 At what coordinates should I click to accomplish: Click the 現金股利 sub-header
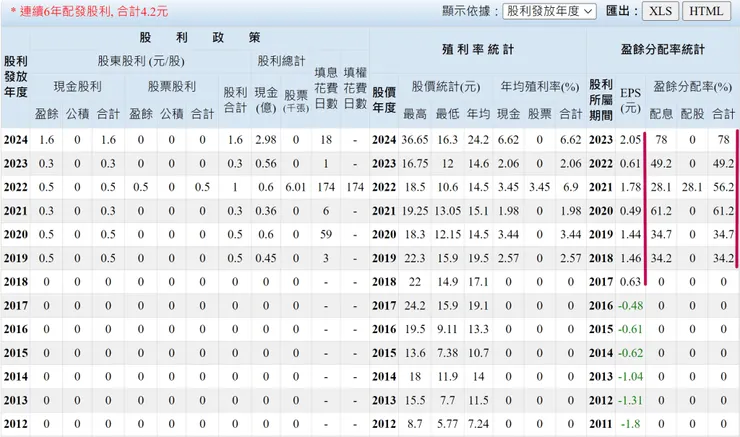click(77, 86)
